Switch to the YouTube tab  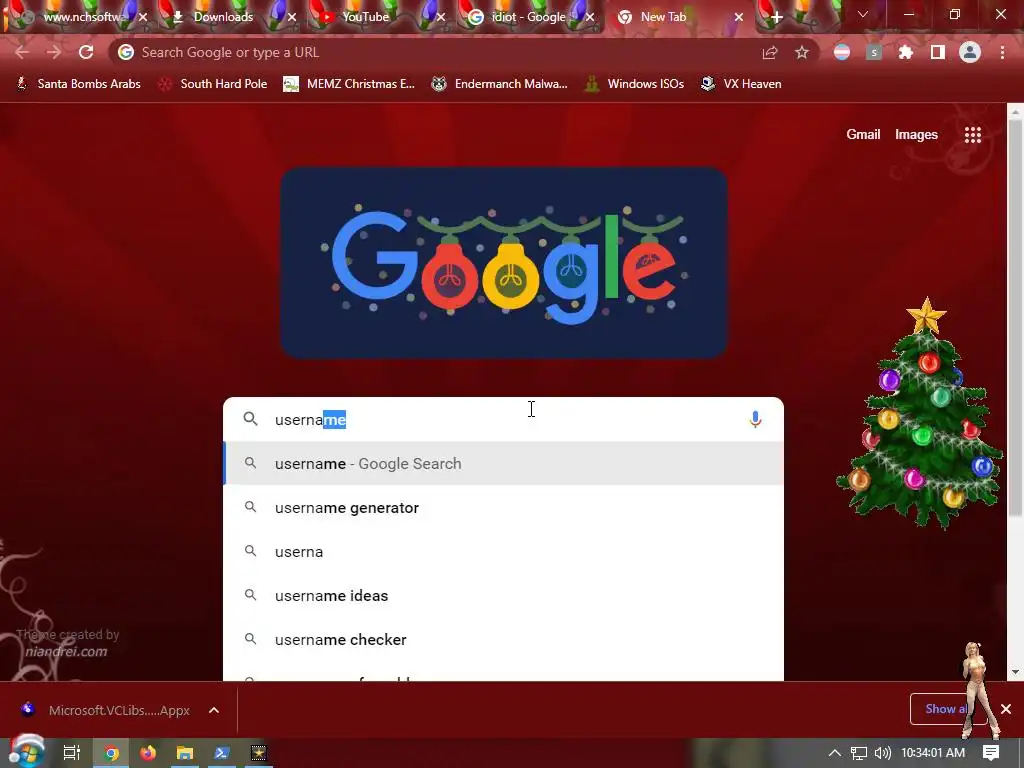365,18
